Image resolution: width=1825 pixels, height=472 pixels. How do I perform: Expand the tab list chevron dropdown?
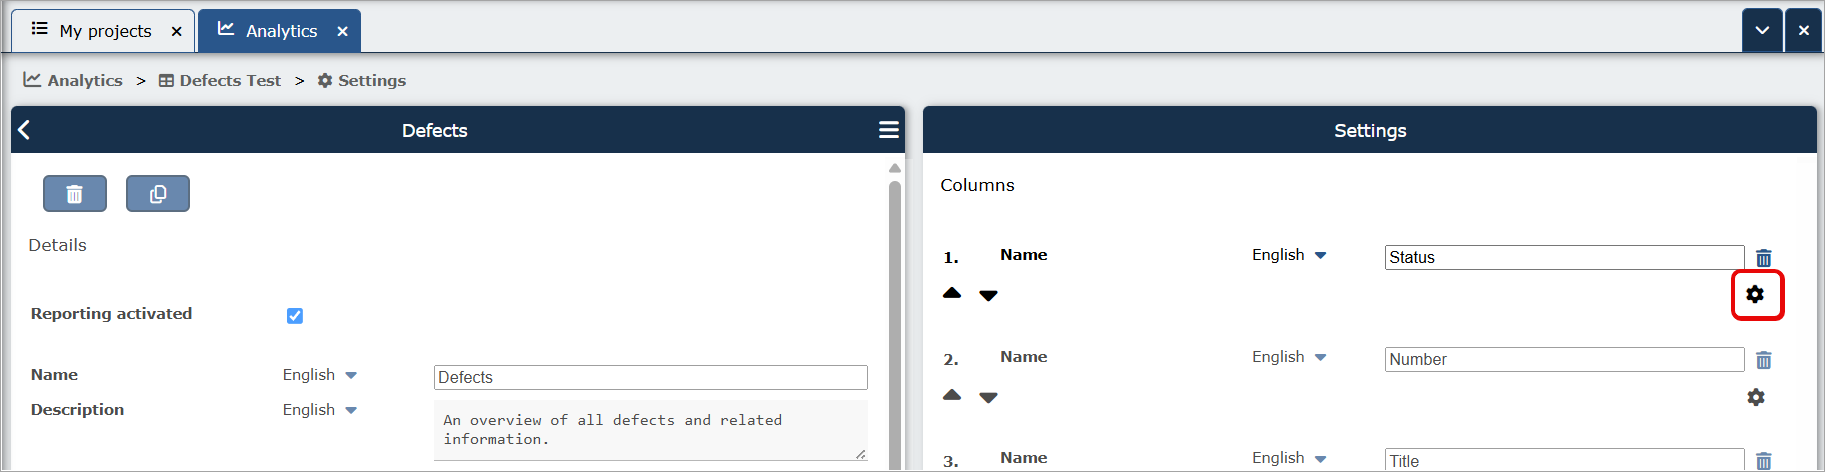tap(1762, 30)
